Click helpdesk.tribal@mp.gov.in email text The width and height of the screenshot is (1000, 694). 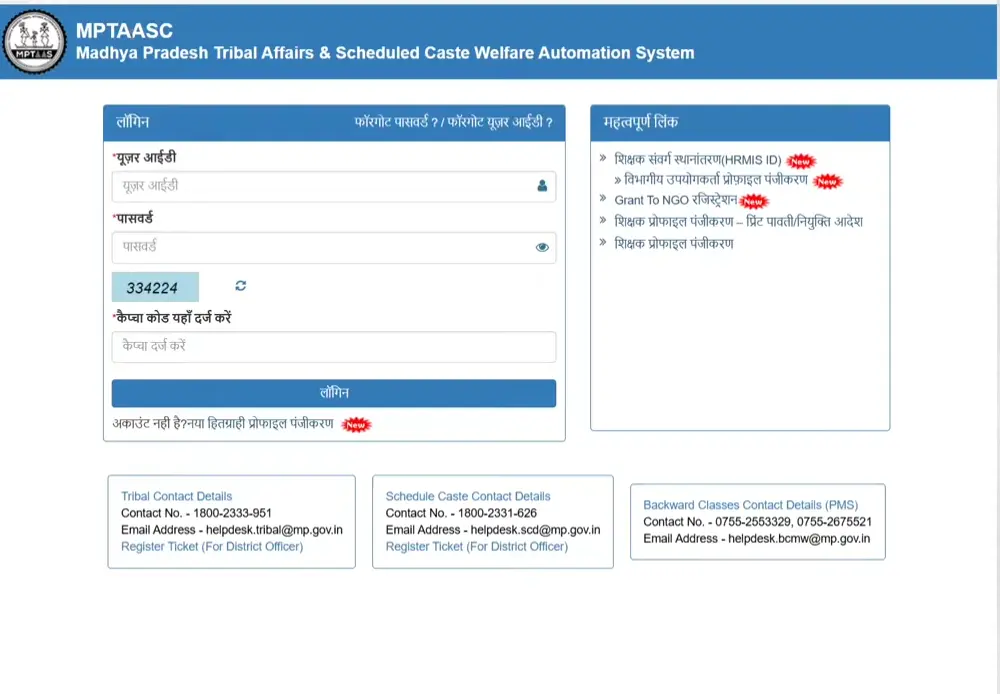pyautogui.click(x=274, y=530)
